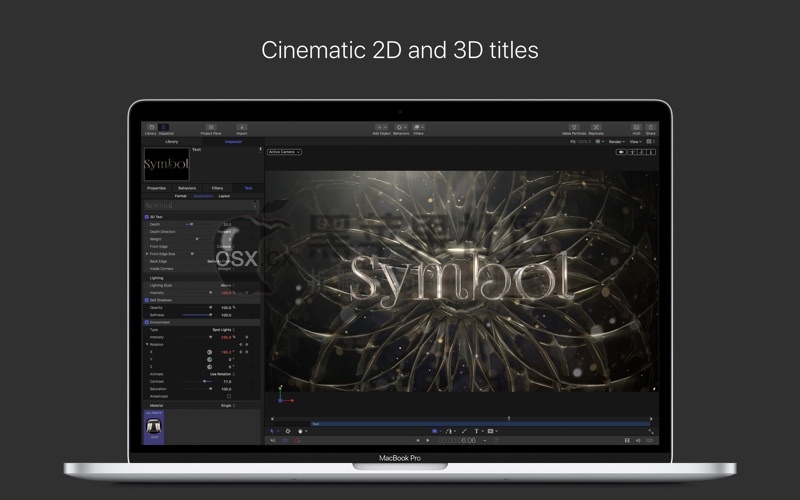
Task: Click the Make Particles icon
Action: click(574, 127)
